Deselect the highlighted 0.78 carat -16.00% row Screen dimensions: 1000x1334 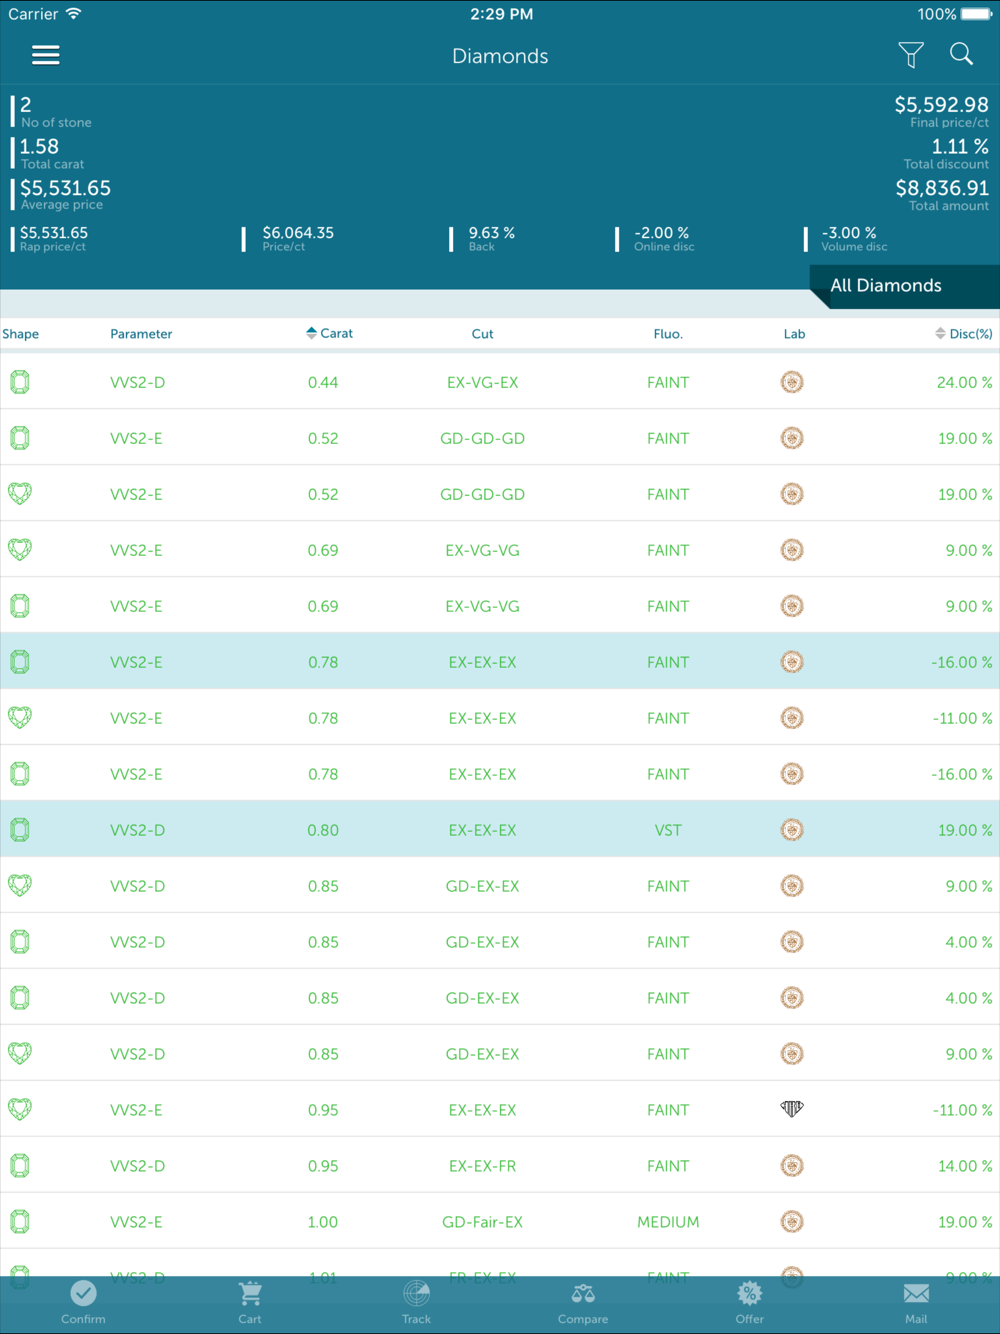coord(500,662)
